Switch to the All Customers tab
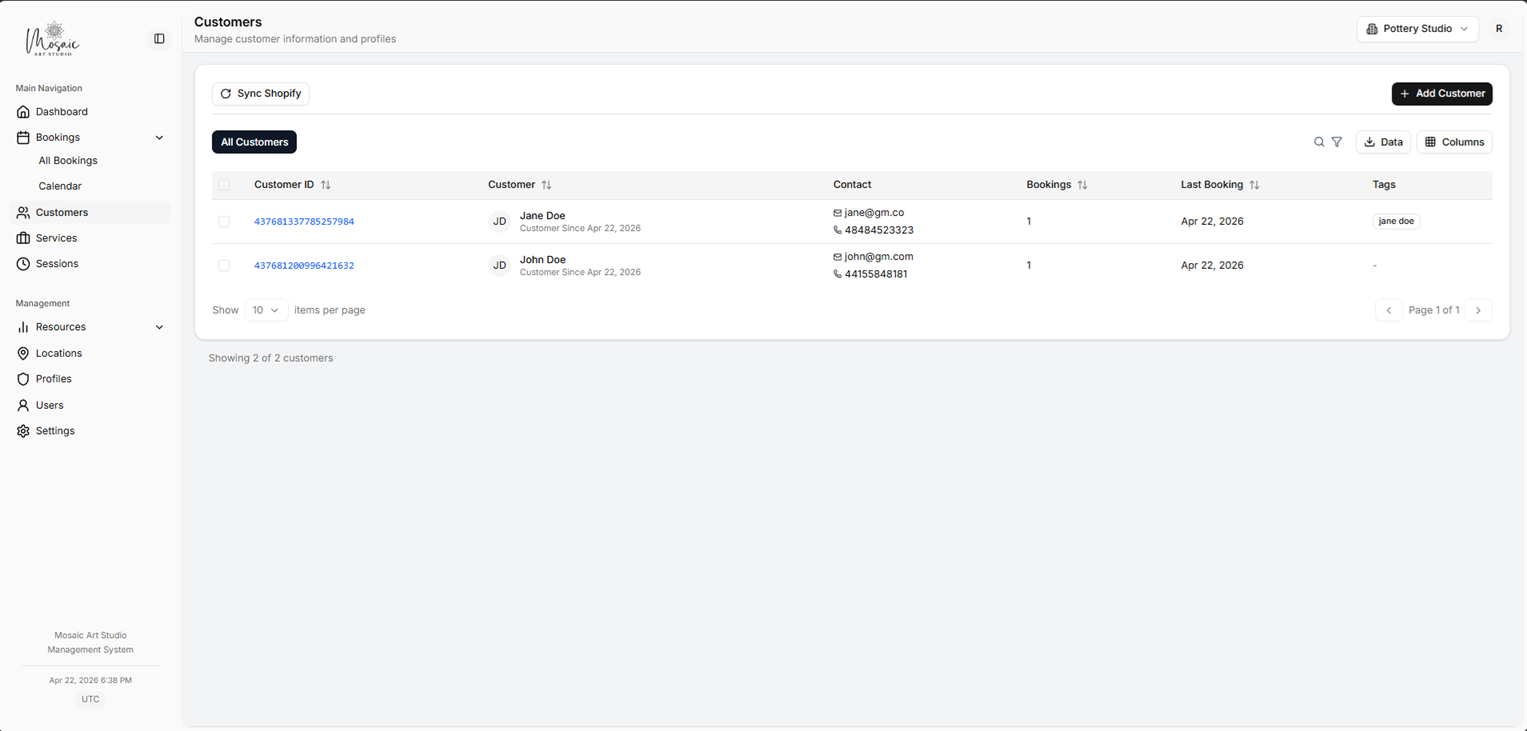 [x=253, y=141]
